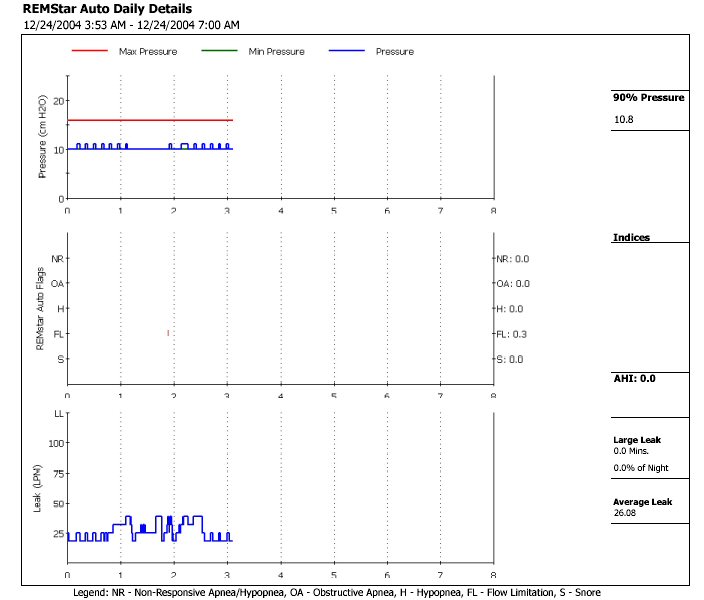Click the Average Leak heading
704x600 pixels.
[x=642, y=502]
